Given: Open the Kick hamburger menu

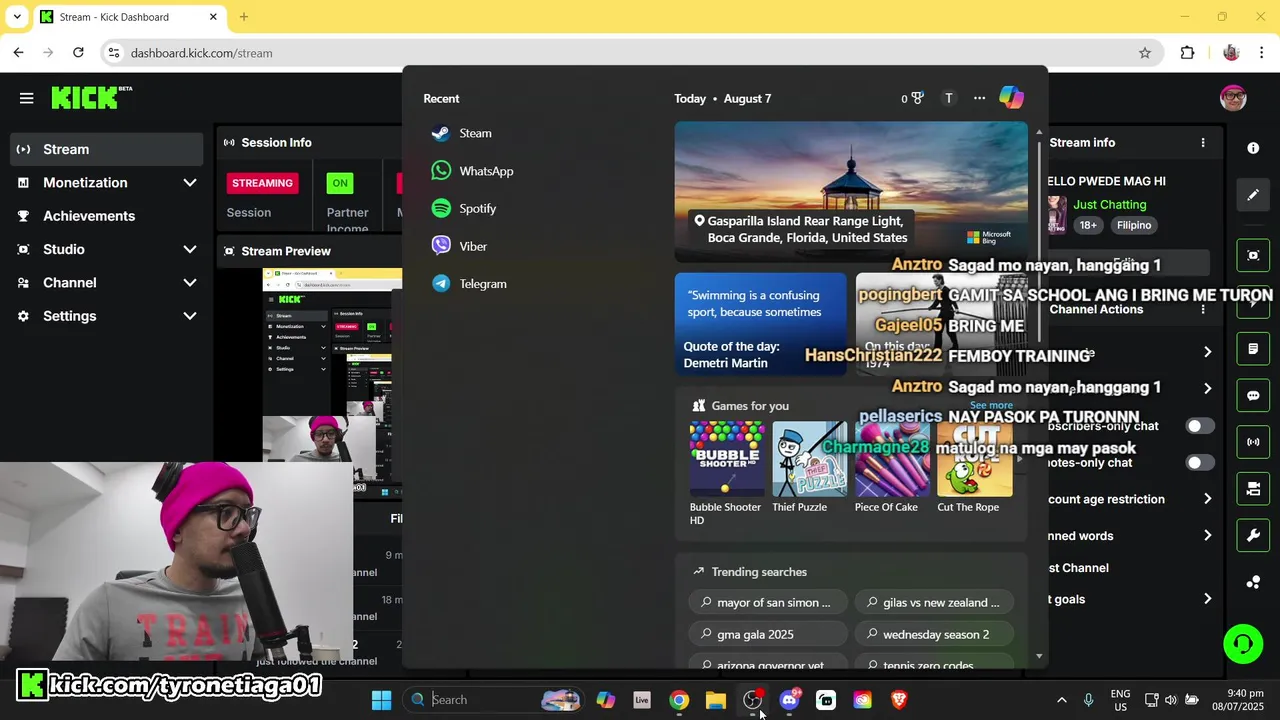Looking at the screenshot, I should 26,98.
